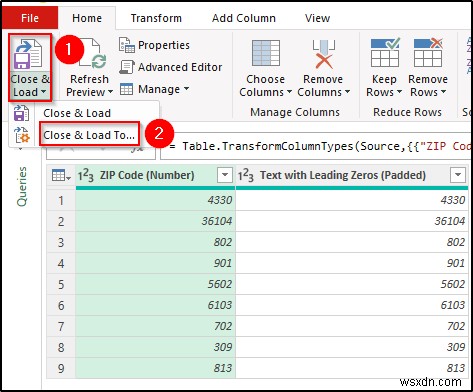
Task: Select Close & Load menu entry
Action: click(77, 113)
